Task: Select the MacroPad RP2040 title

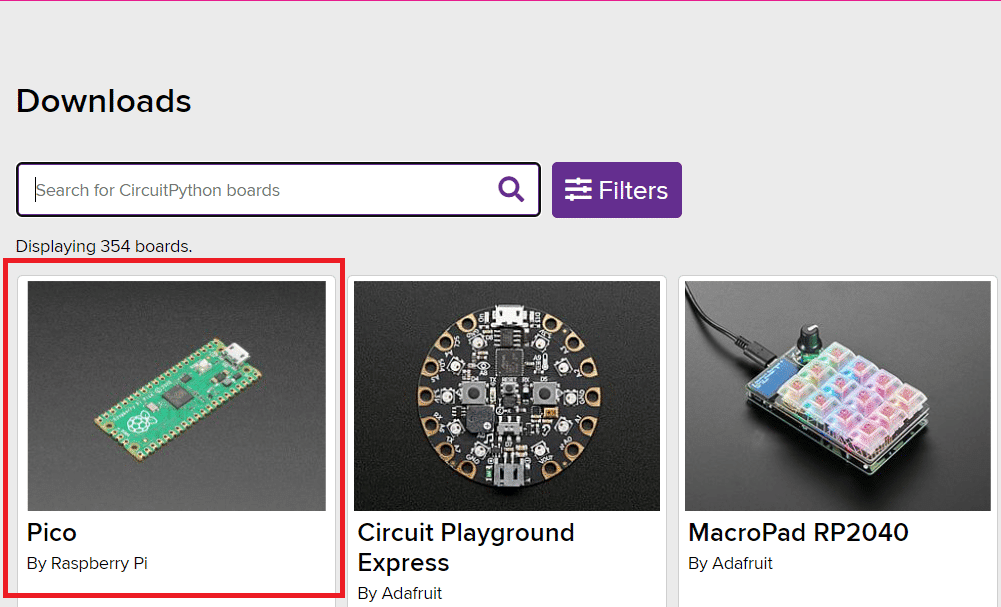Action: point(798,532)
